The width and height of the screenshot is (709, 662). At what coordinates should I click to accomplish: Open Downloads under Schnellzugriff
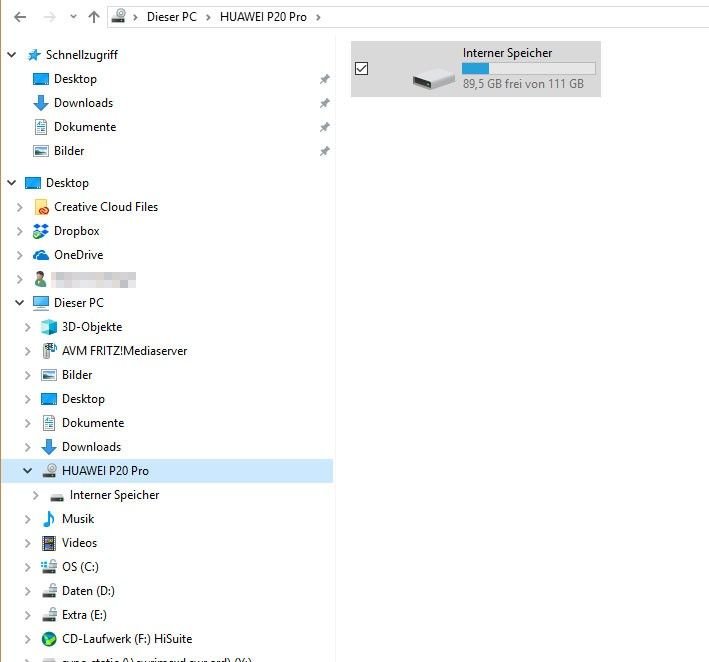click(83, 103)
